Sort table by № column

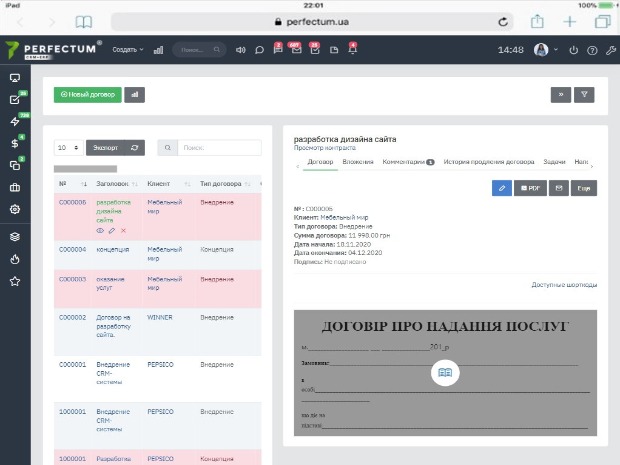(x=72, y=184)
